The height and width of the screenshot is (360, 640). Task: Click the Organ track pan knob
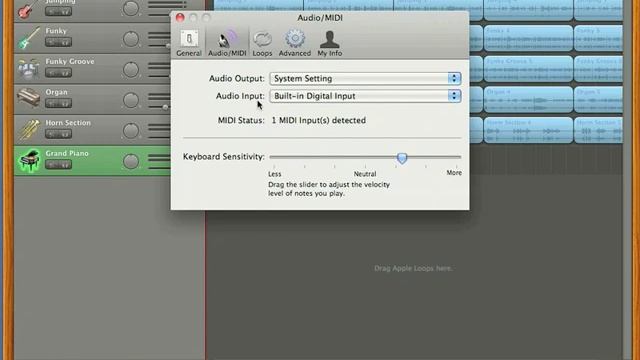point(131,100)
